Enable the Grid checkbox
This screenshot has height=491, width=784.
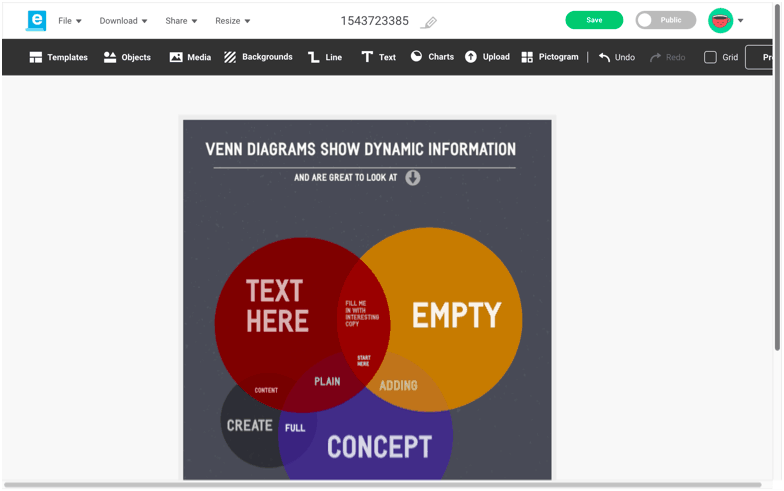pos(710,58)
